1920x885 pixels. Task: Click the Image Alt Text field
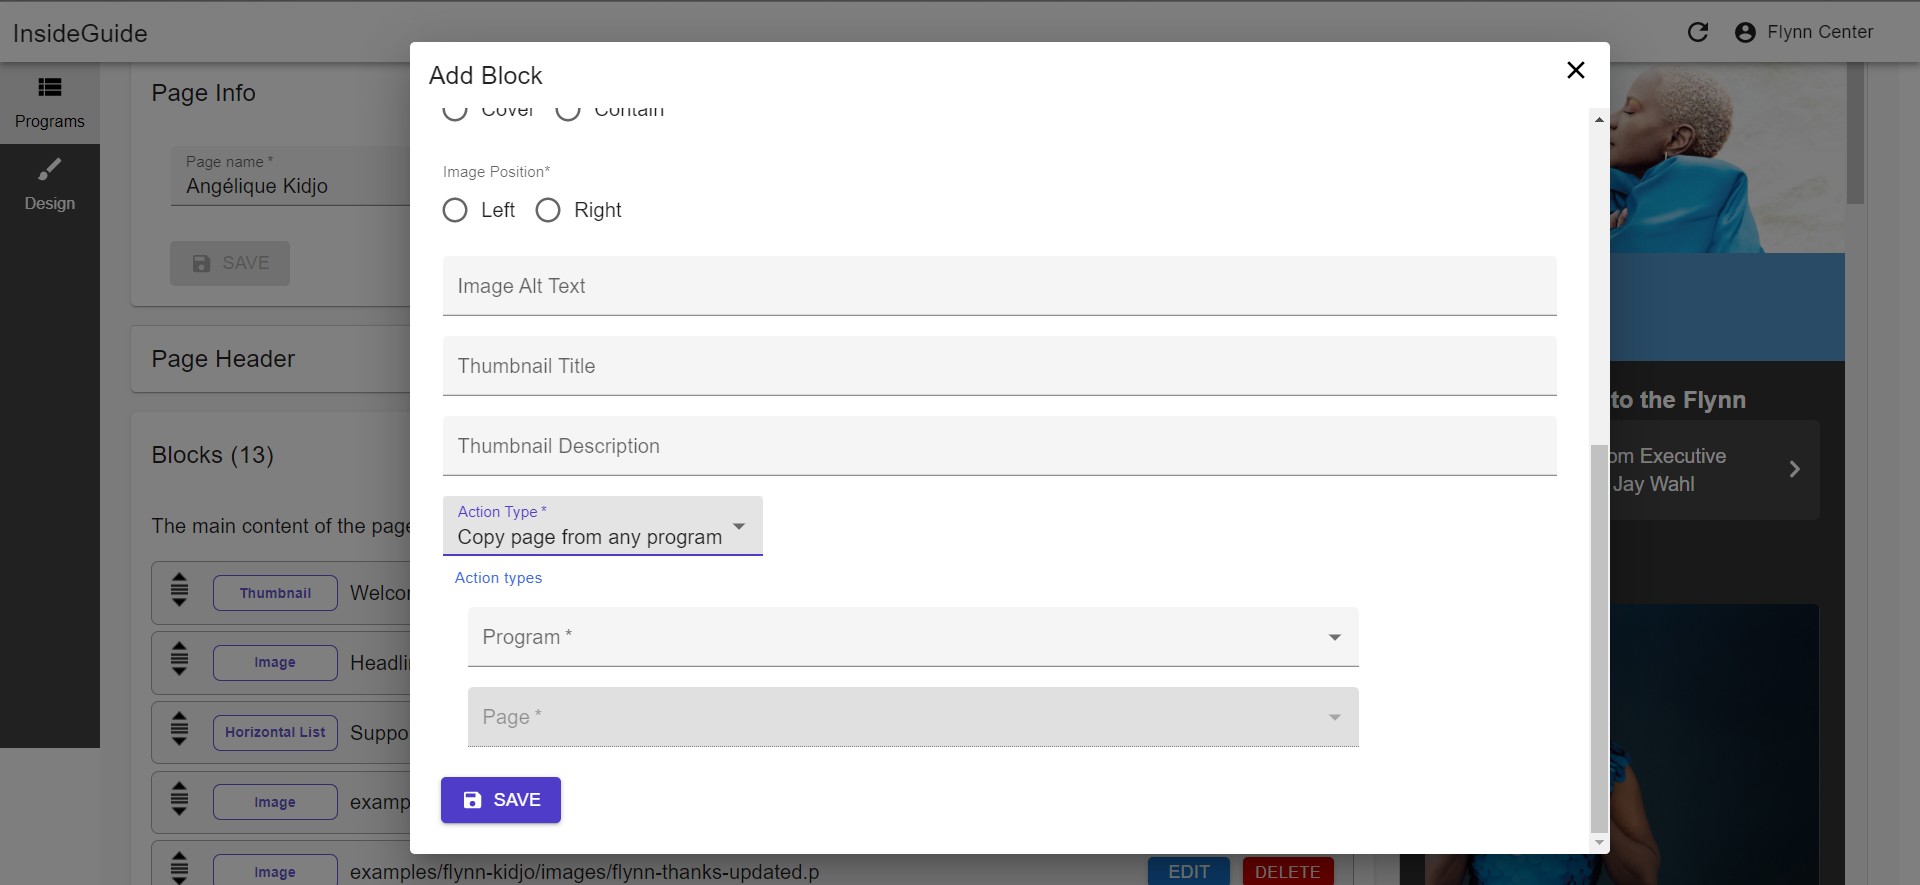[999, 286]
